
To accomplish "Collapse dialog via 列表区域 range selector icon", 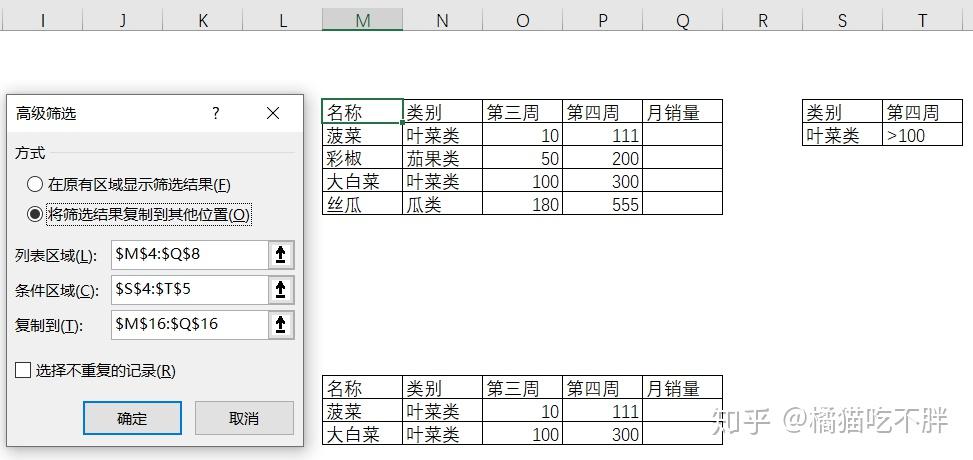I will [x=280, y=255].
